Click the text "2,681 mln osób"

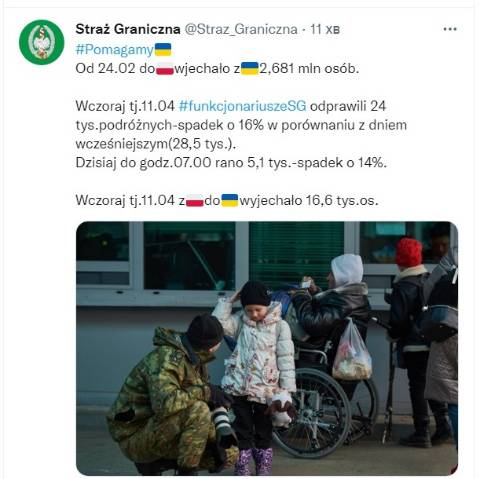click(309, 68)
